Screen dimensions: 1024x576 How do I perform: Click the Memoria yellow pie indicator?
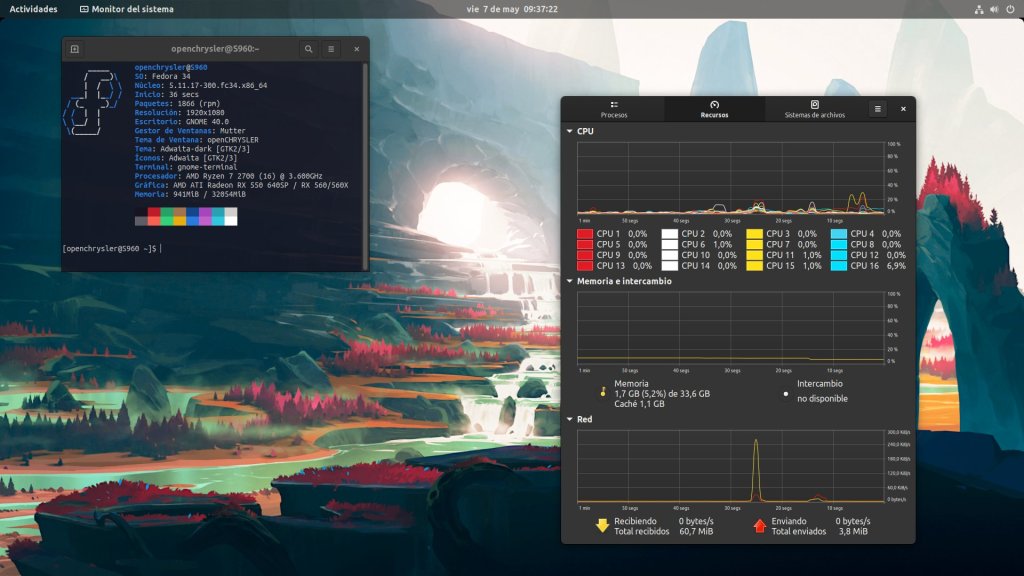click(602, 393)
